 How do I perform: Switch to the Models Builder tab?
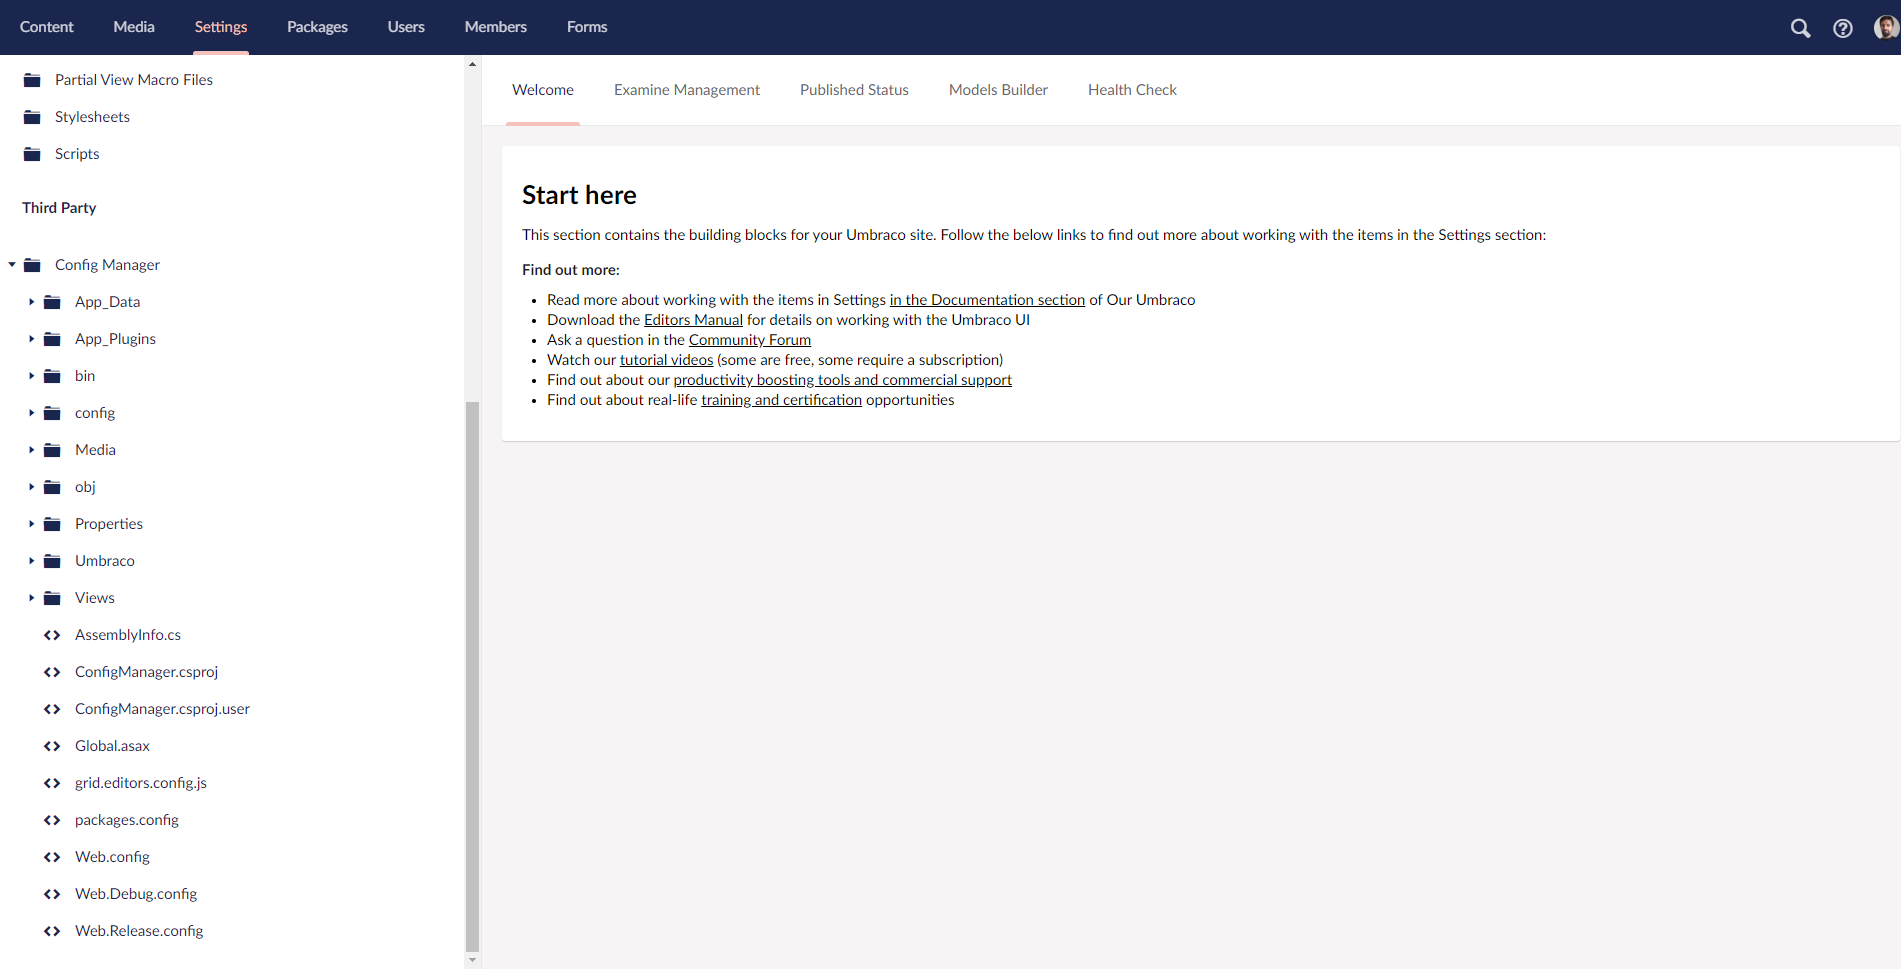click(998, 90)
